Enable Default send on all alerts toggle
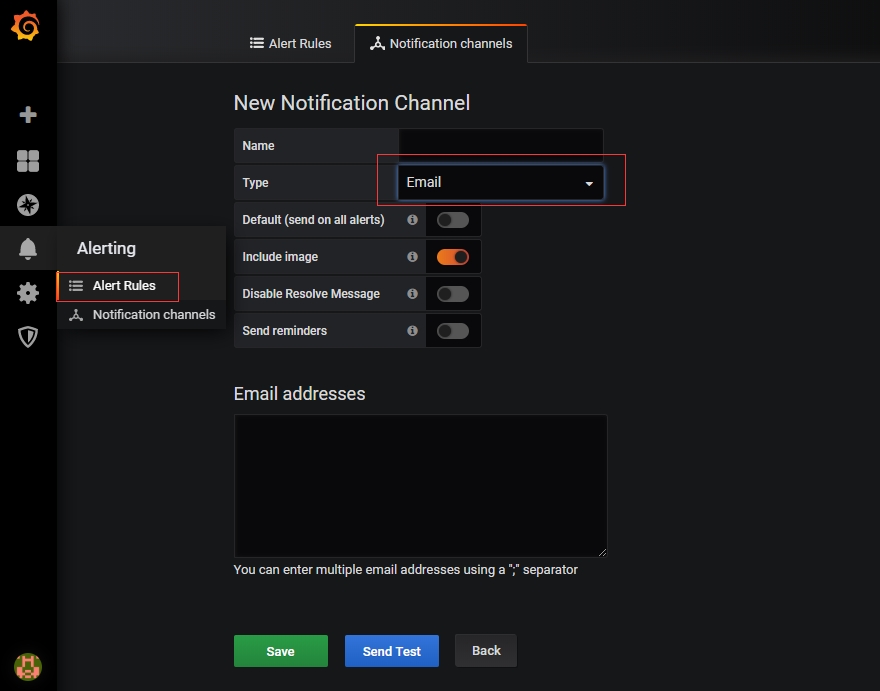880x691 pixels. pyautogui.click(x=453, y=220)
